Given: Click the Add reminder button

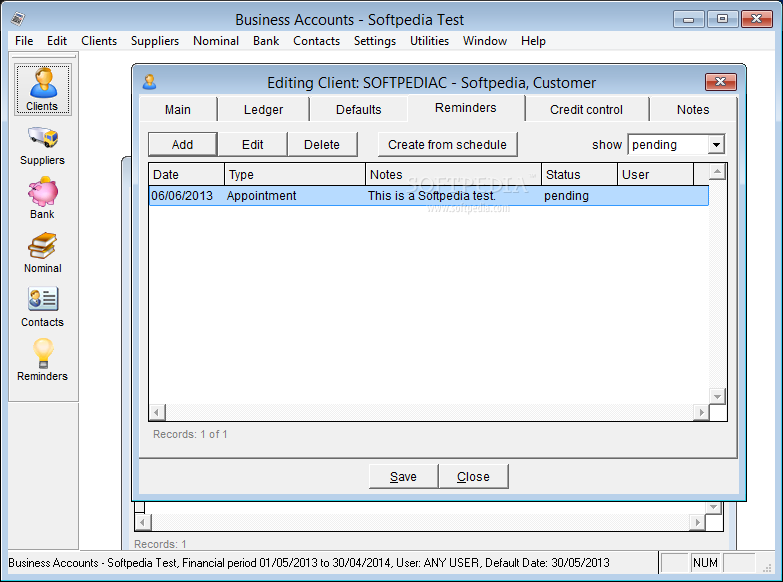Looking at the screenshot, I should (x=182, y=144).
